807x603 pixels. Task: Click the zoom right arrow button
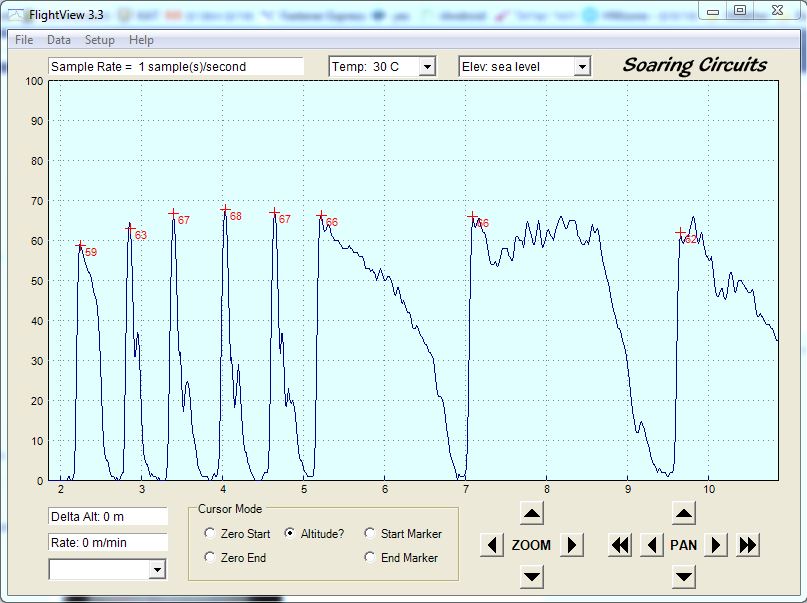tap(572, 545)
